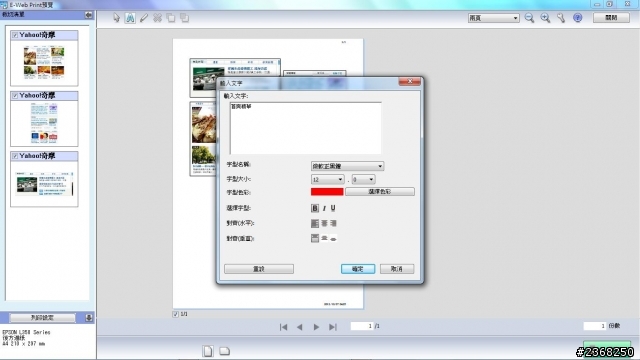Open the wrench settings tool
The image size is (640, 360).
coord(561,18)
